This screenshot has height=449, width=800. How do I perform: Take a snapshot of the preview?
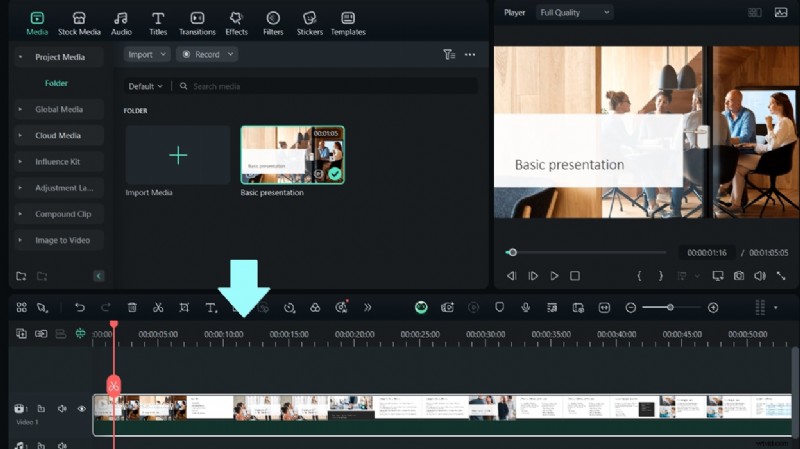click(739, 276)
